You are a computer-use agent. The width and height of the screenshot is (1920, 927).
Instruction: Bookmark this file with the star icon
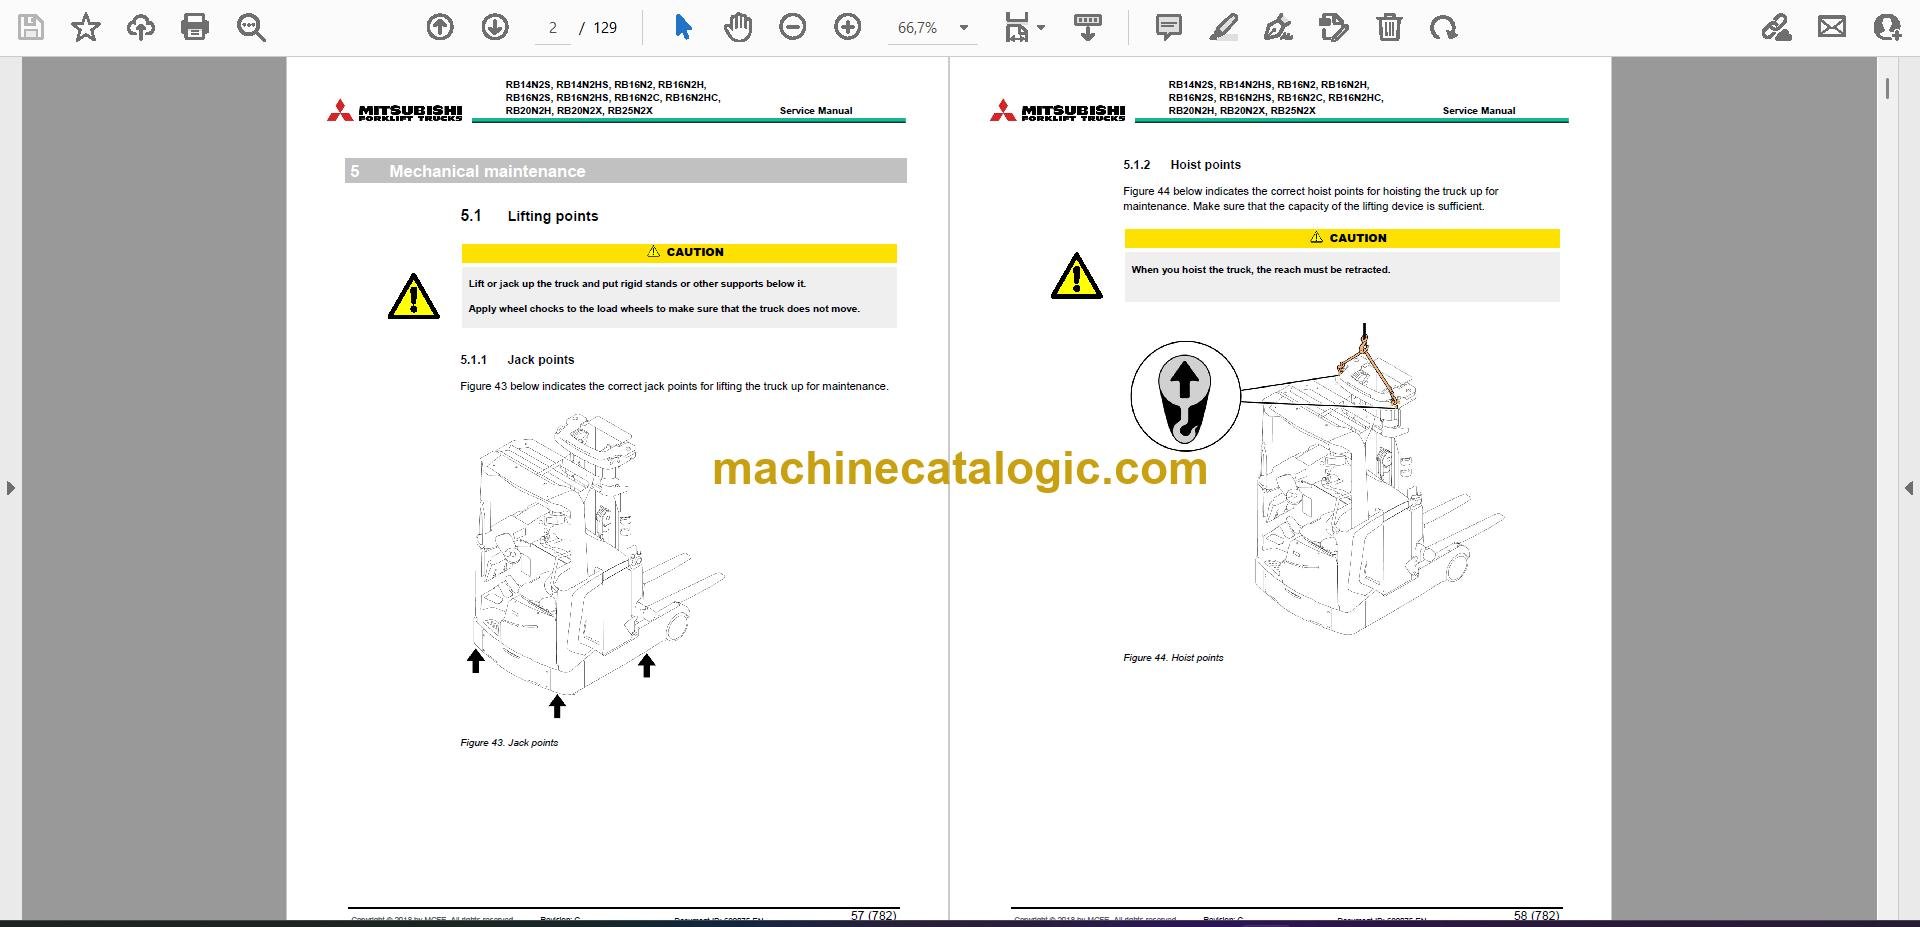(x=86, y=27)
